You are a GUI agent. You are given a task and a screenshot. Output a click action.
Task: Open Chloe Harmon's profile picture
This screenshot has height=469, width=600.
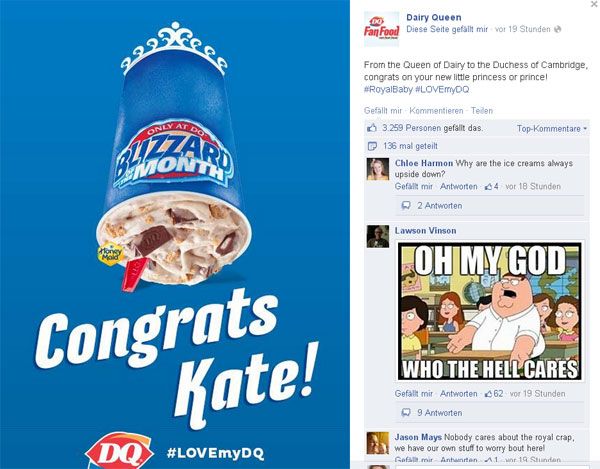(x=378, y=169)
